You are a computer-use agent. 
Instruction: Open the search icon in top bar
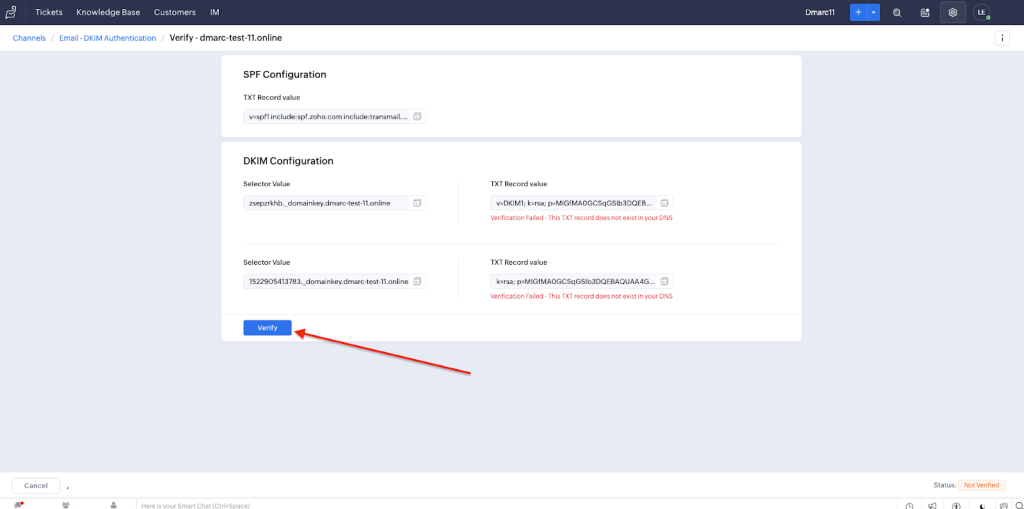point(897,12)
